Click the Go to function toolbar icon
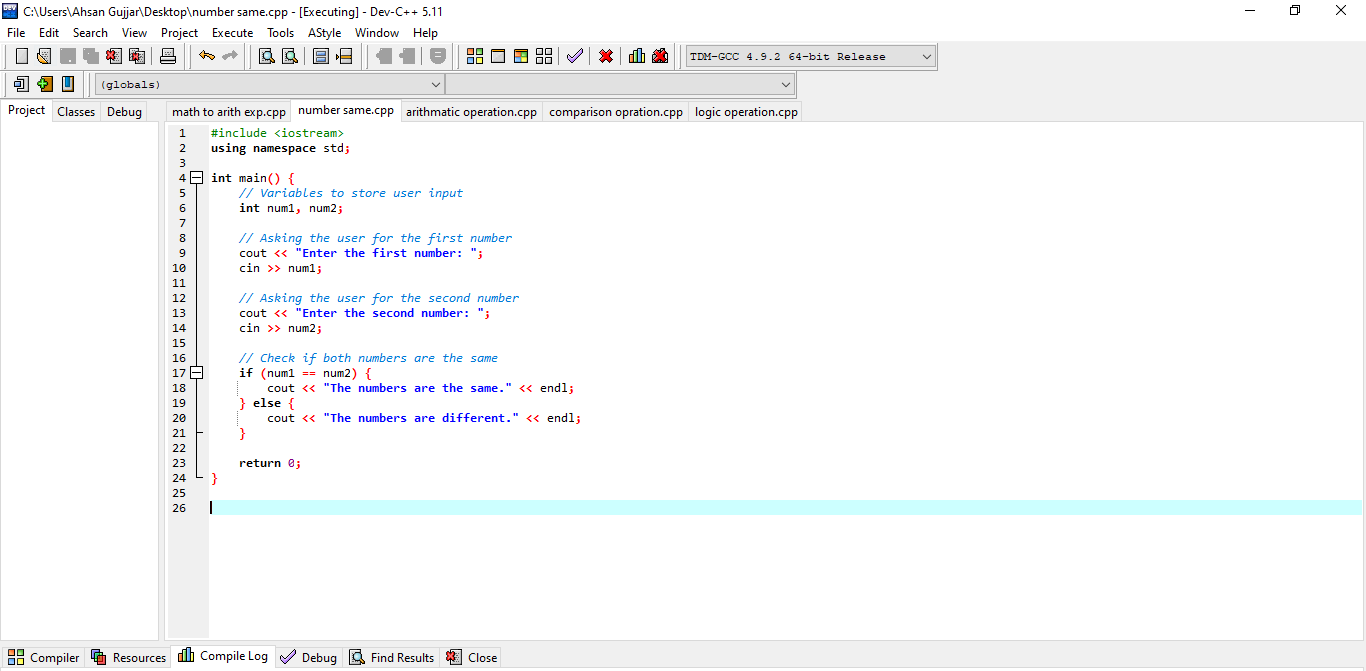 coord(321,56)
